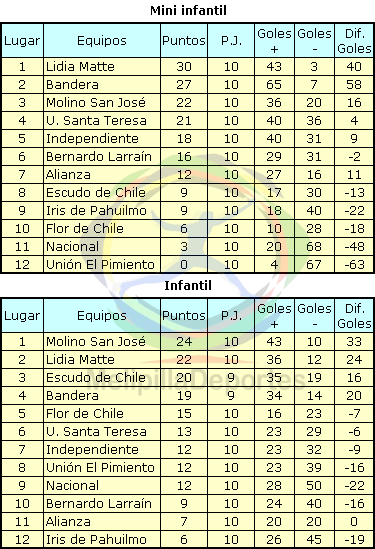
Task: Select the Puntos header in Mini infantil table
Action: coord(184,41)
